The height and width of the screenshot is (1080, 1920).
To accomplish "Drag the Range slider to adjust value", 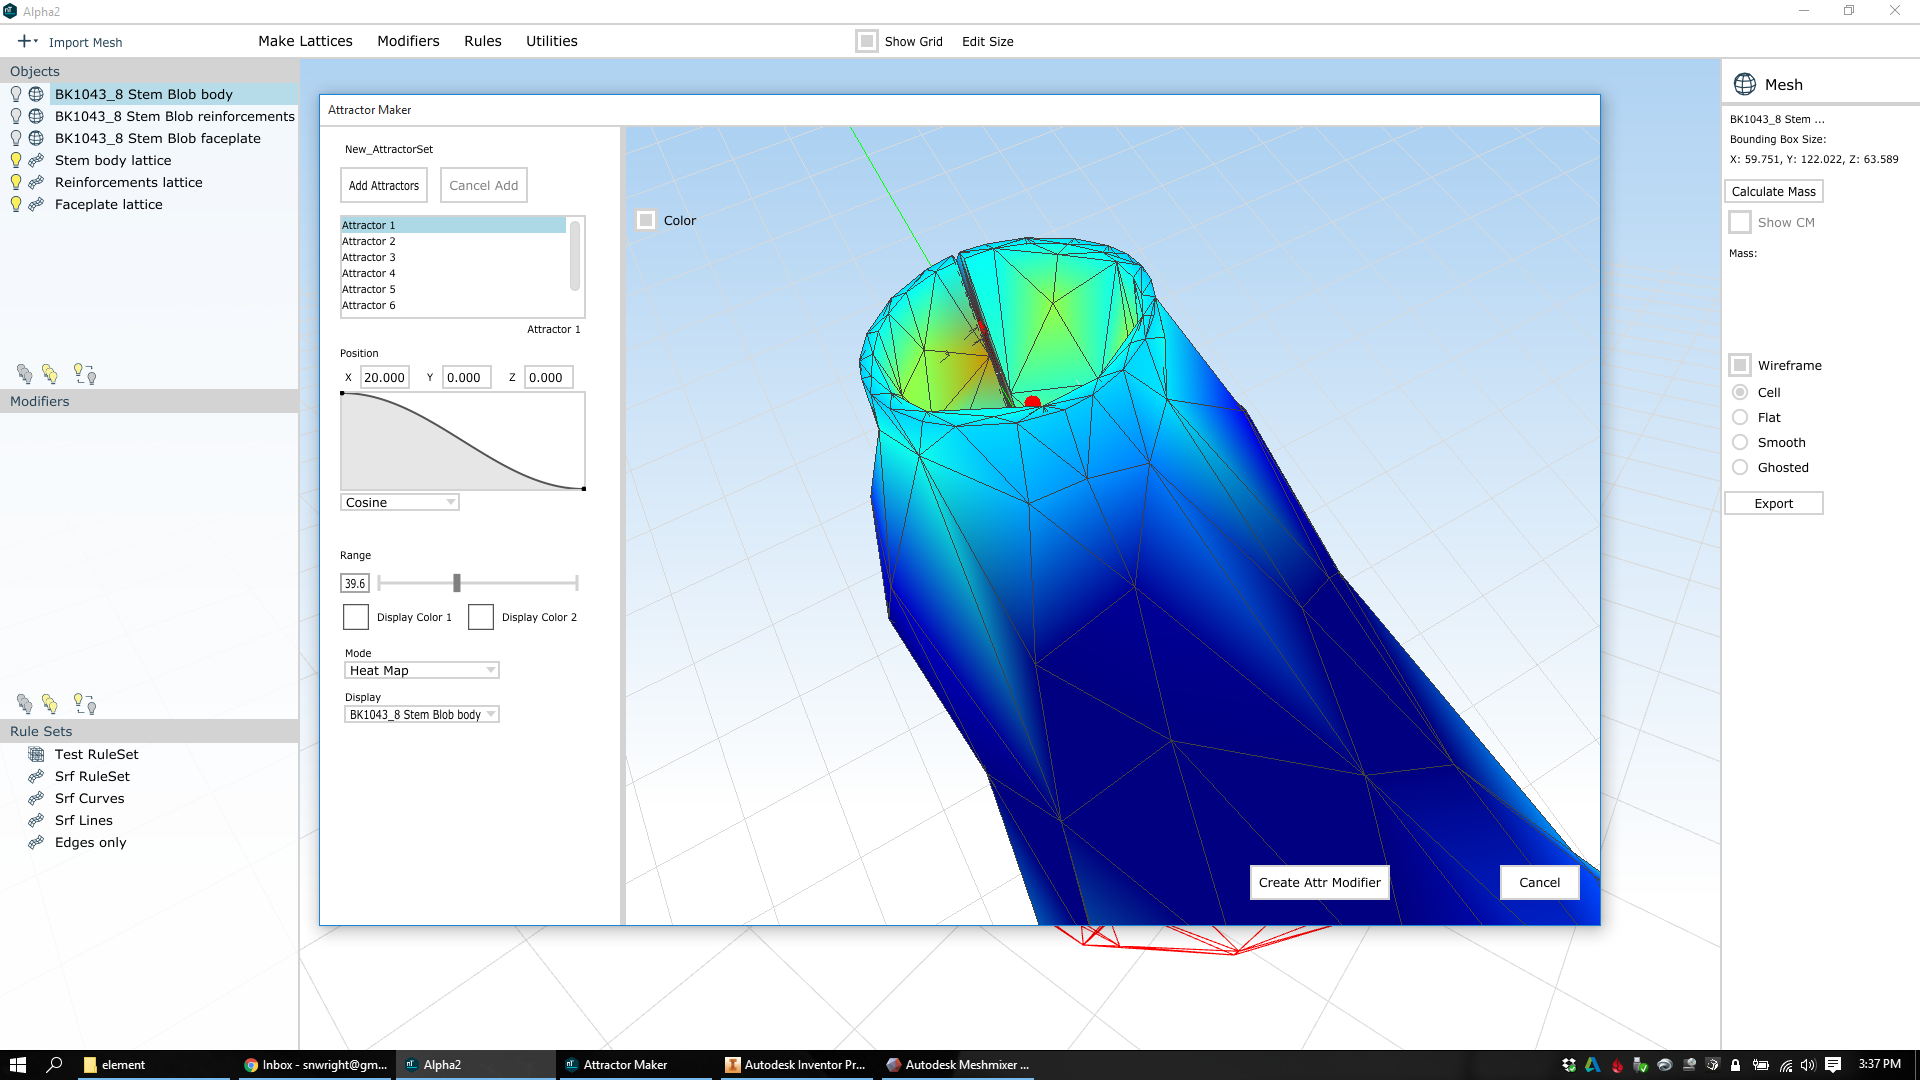I will click(x=456, y=582).
